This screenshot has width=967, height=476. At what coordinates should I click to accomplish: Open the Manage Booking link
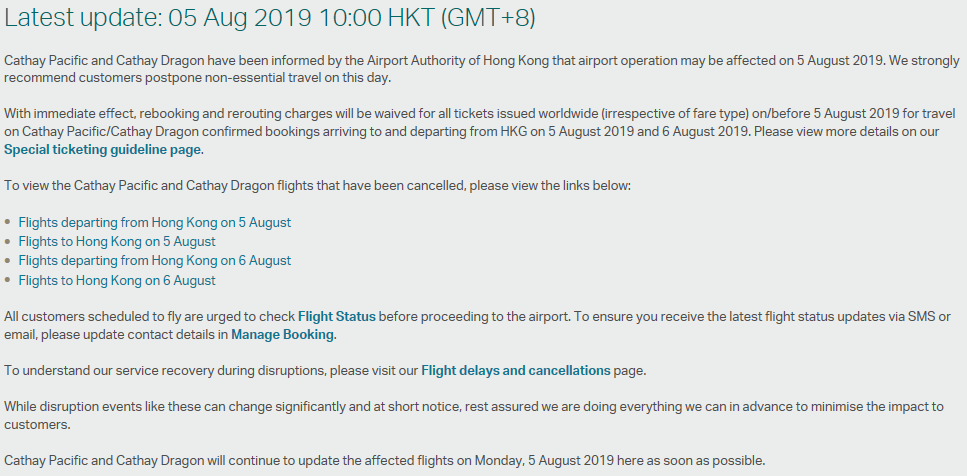[282, 334]
